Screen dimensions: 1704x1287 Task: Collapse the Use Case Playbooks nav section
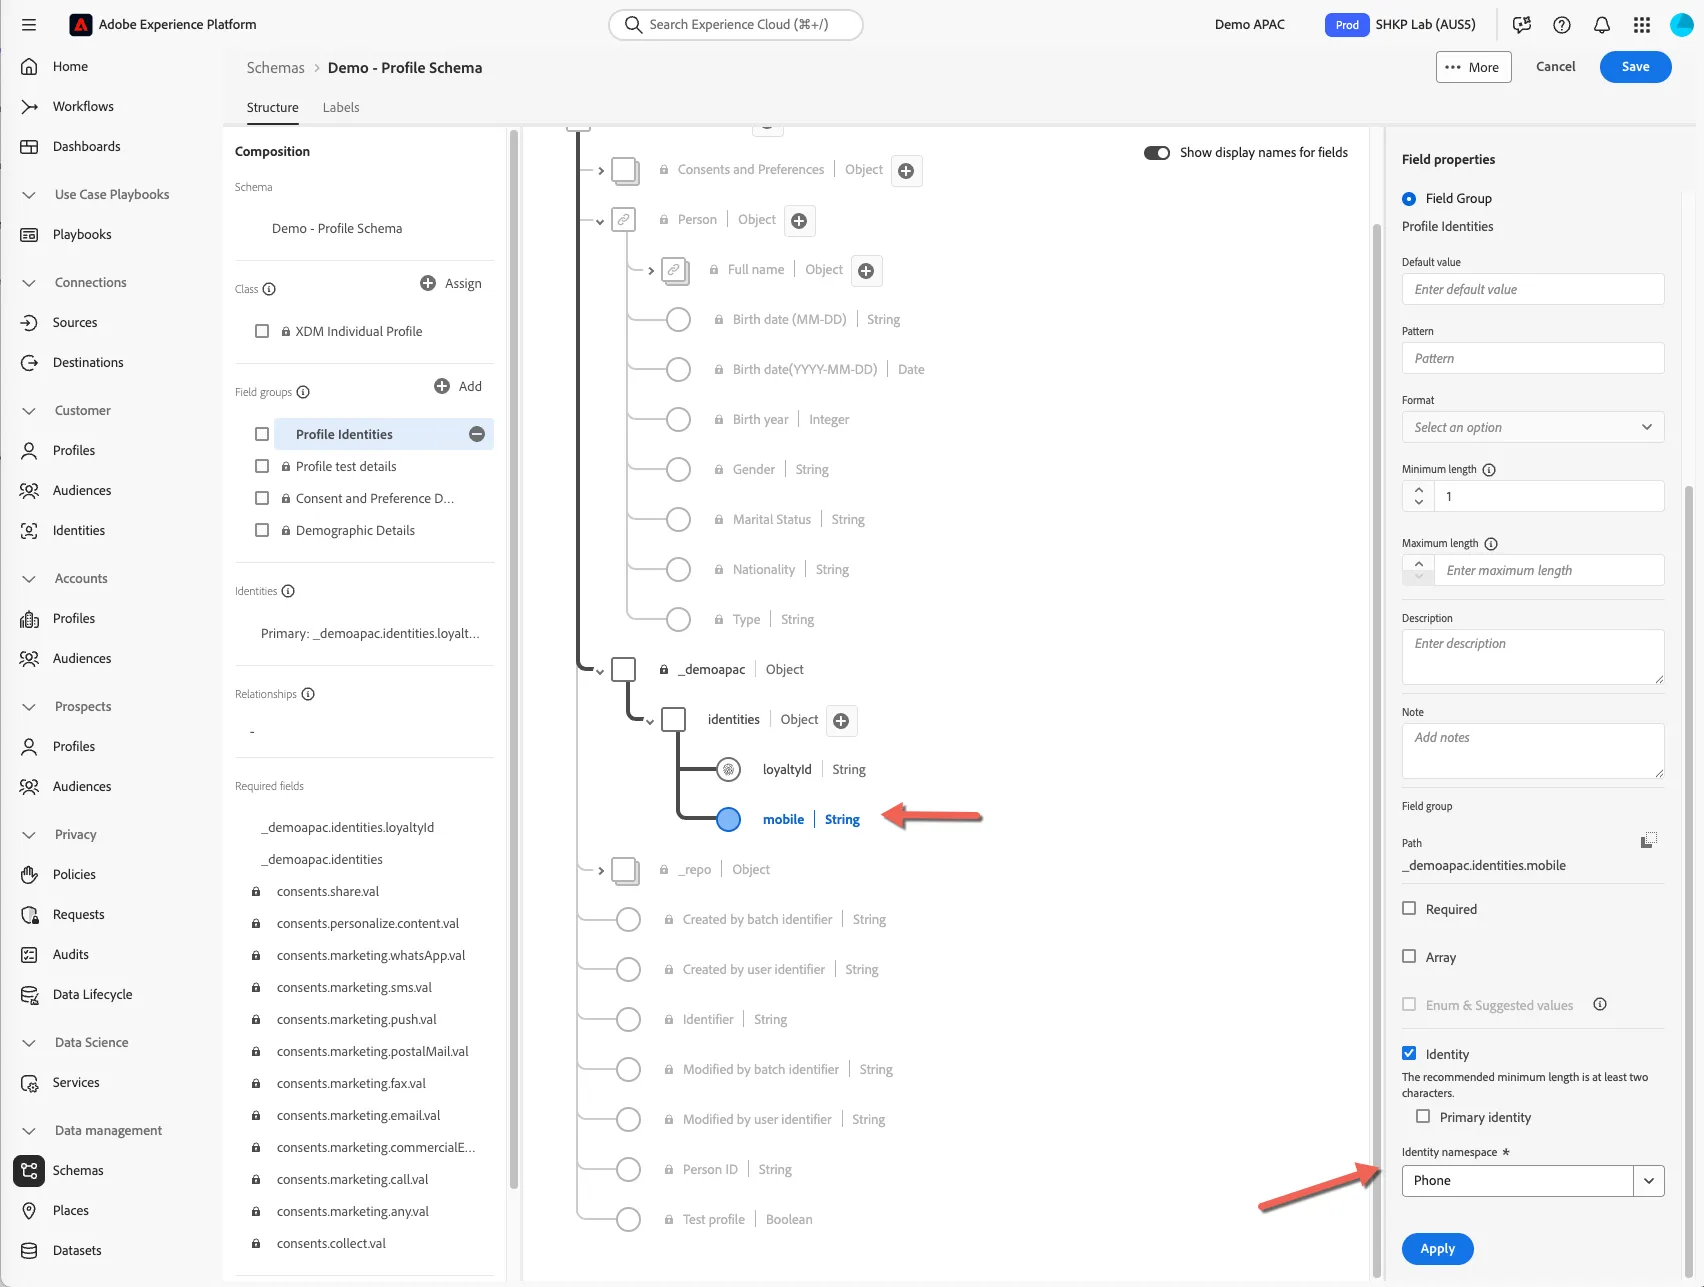tap(29, 195)
